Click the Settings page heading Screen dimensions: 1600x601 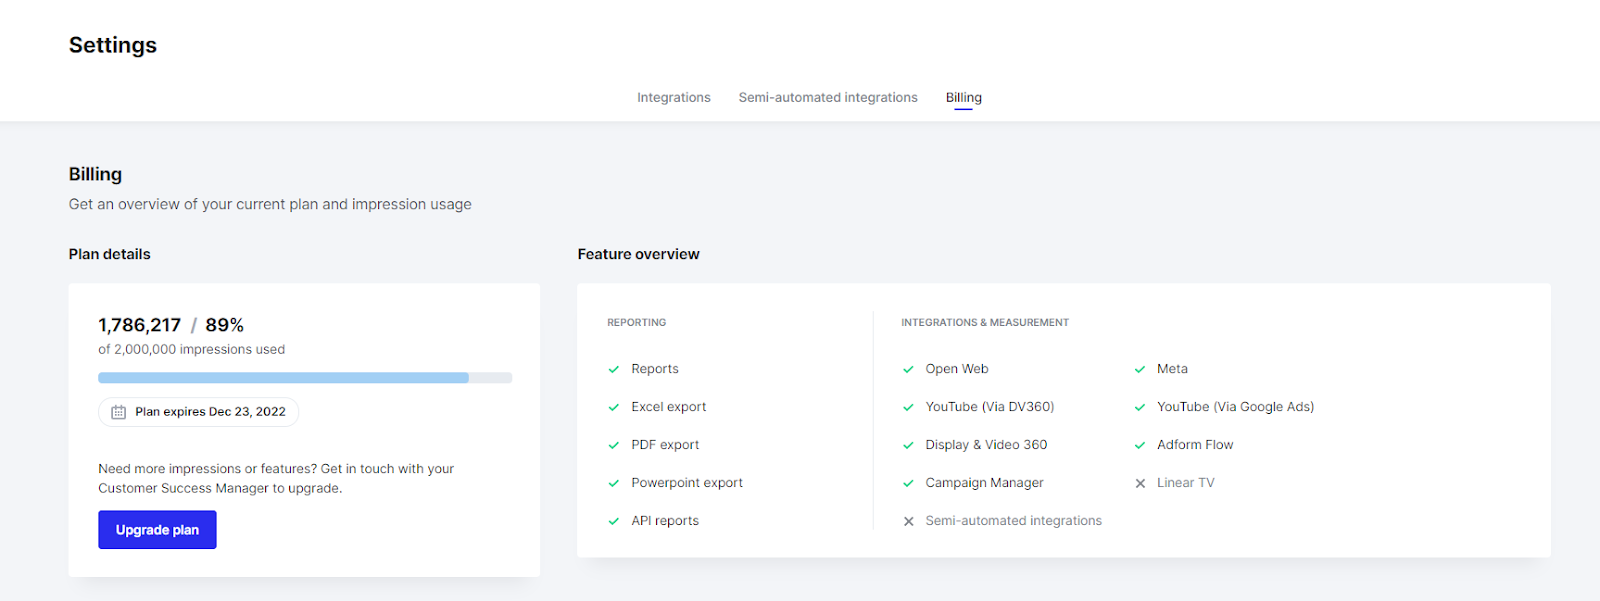pos(113,45)
